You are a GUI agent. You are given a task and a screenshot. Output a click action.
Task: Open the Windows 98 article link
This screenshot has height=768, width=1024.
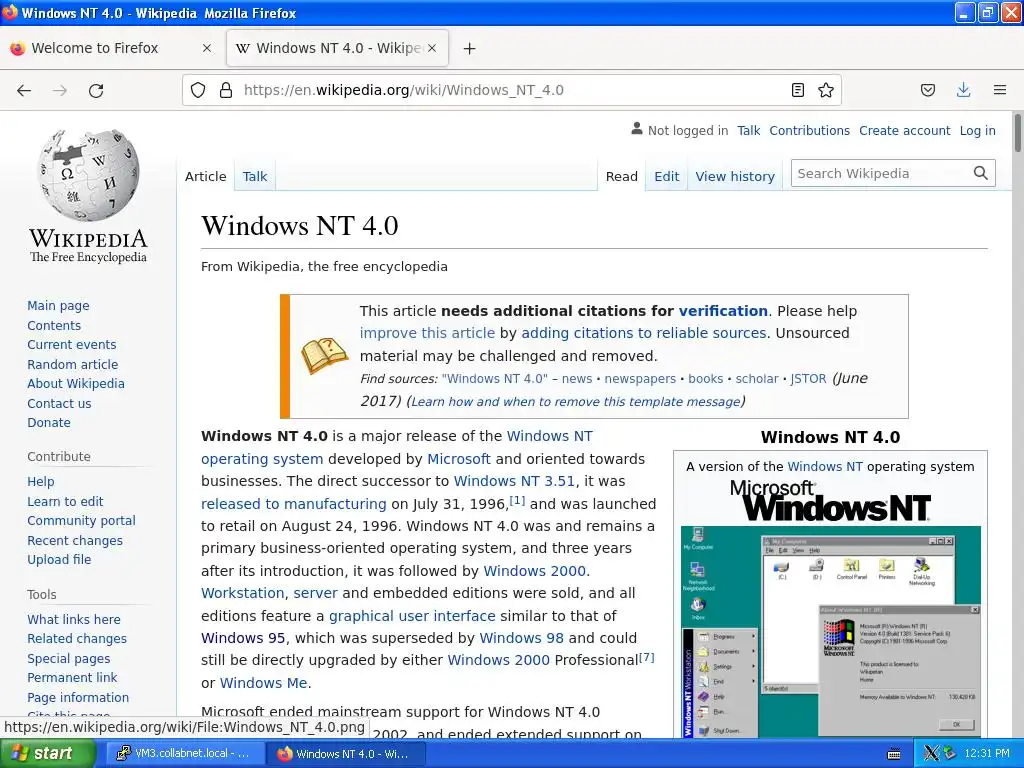pos(521,638)
